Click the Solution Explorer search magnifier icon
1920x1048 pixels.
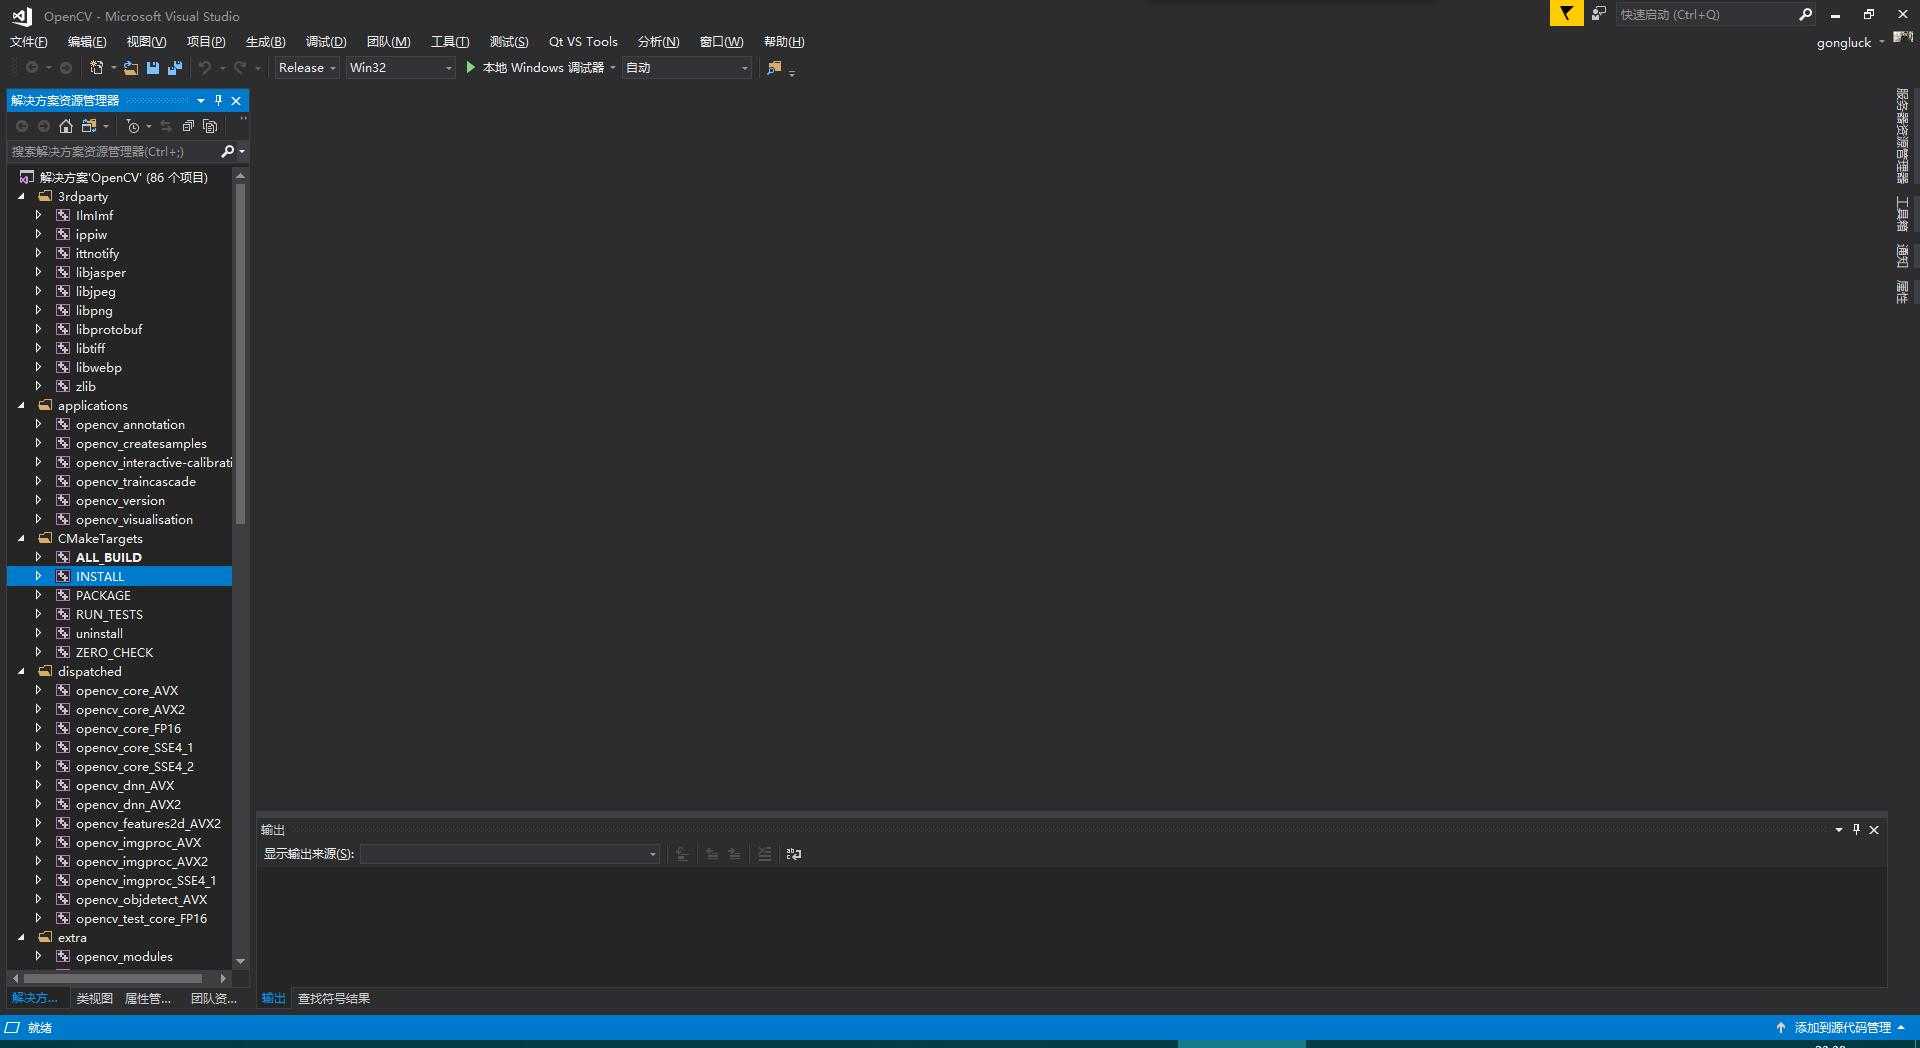click(228, 151)
